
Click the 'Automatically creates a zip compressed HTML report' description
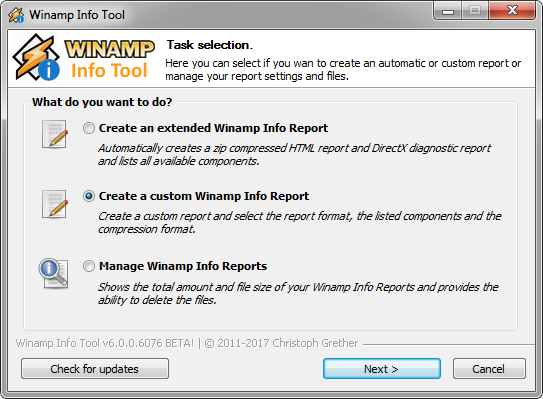coord(294,154)
